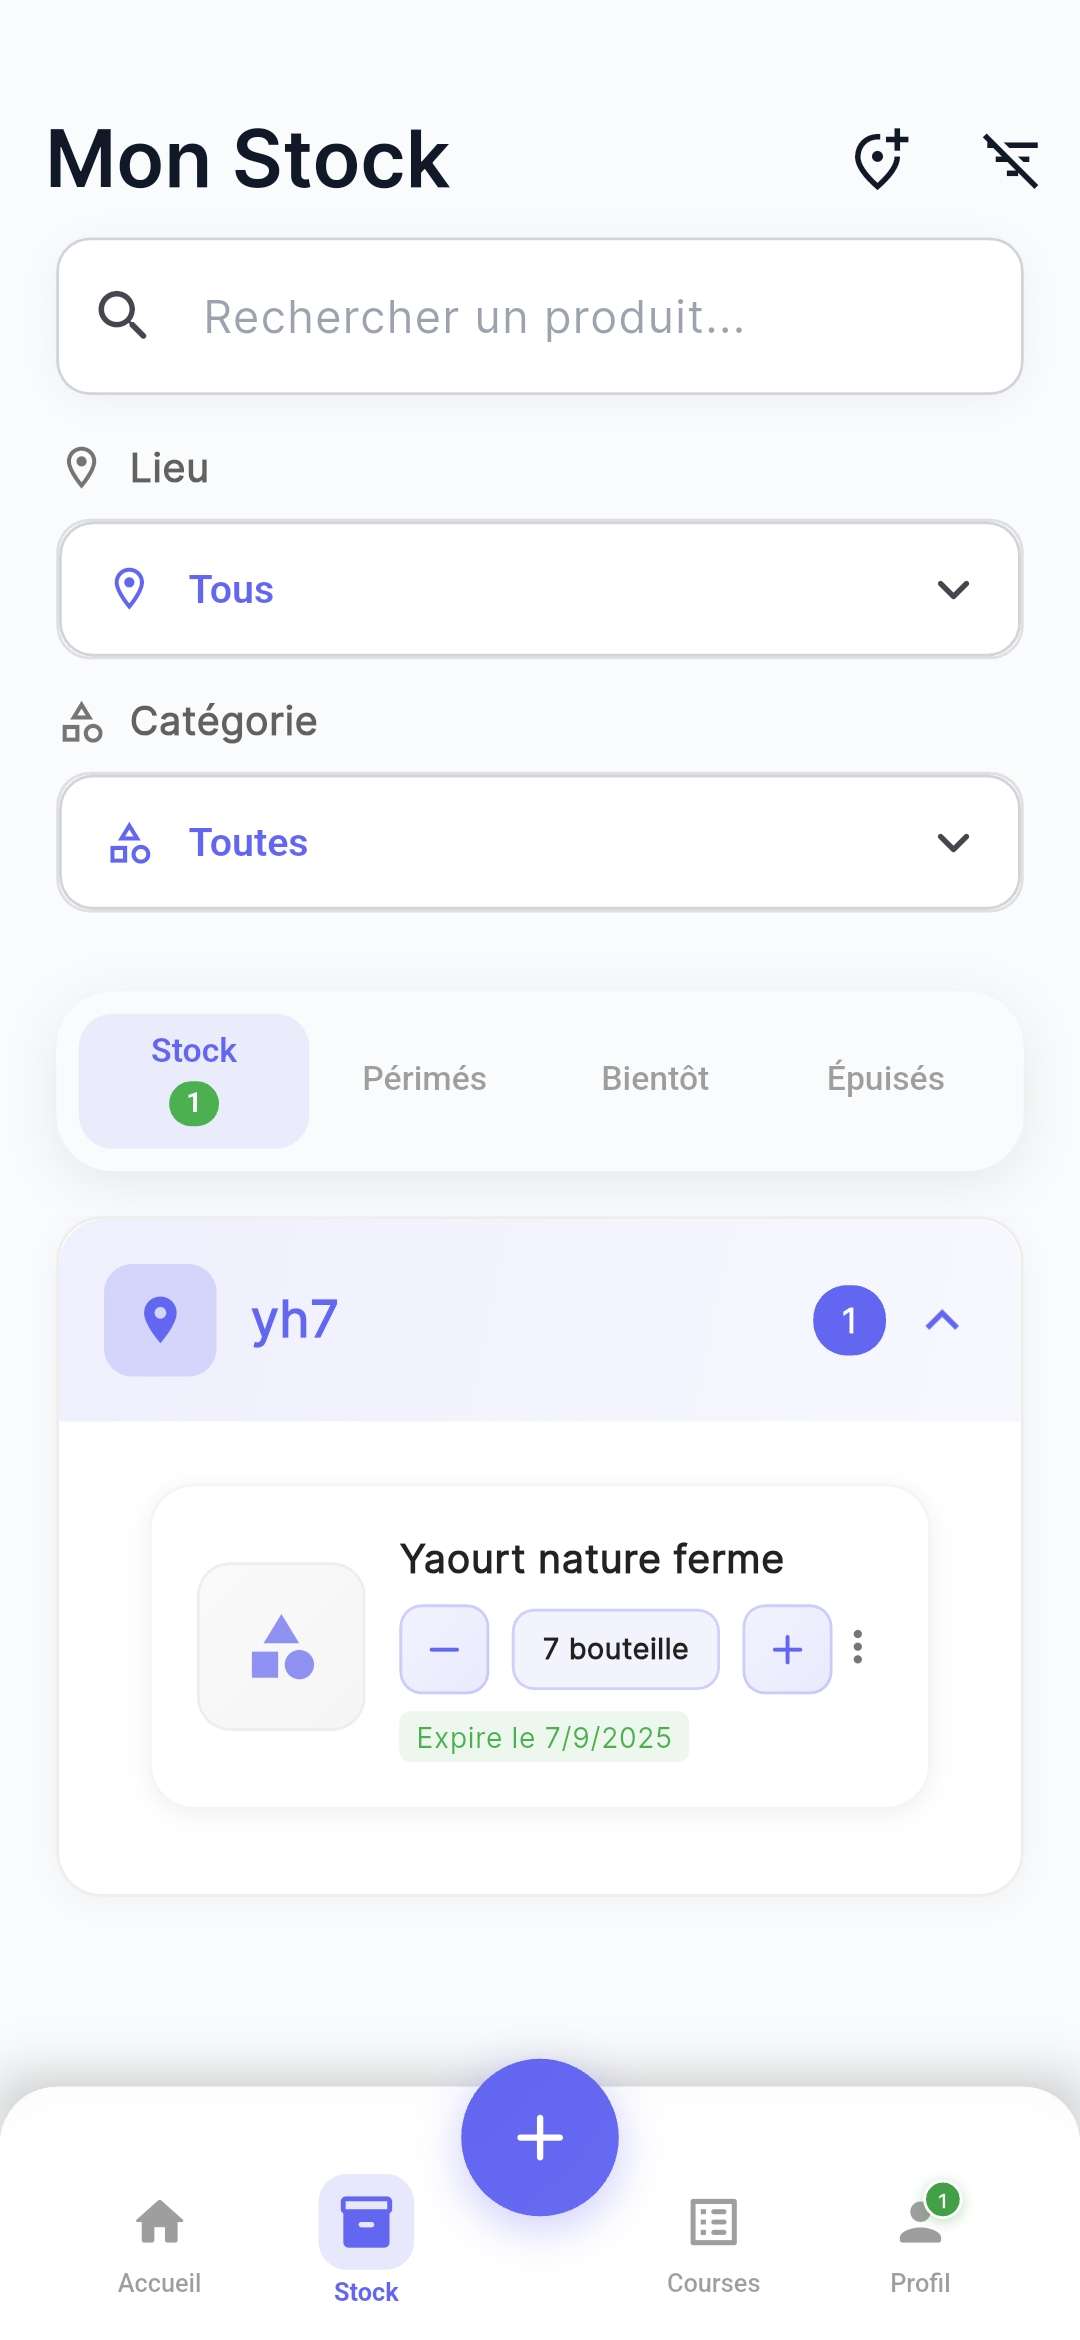
Task: Select the Épuisés tab
Action: [885, 1079]
